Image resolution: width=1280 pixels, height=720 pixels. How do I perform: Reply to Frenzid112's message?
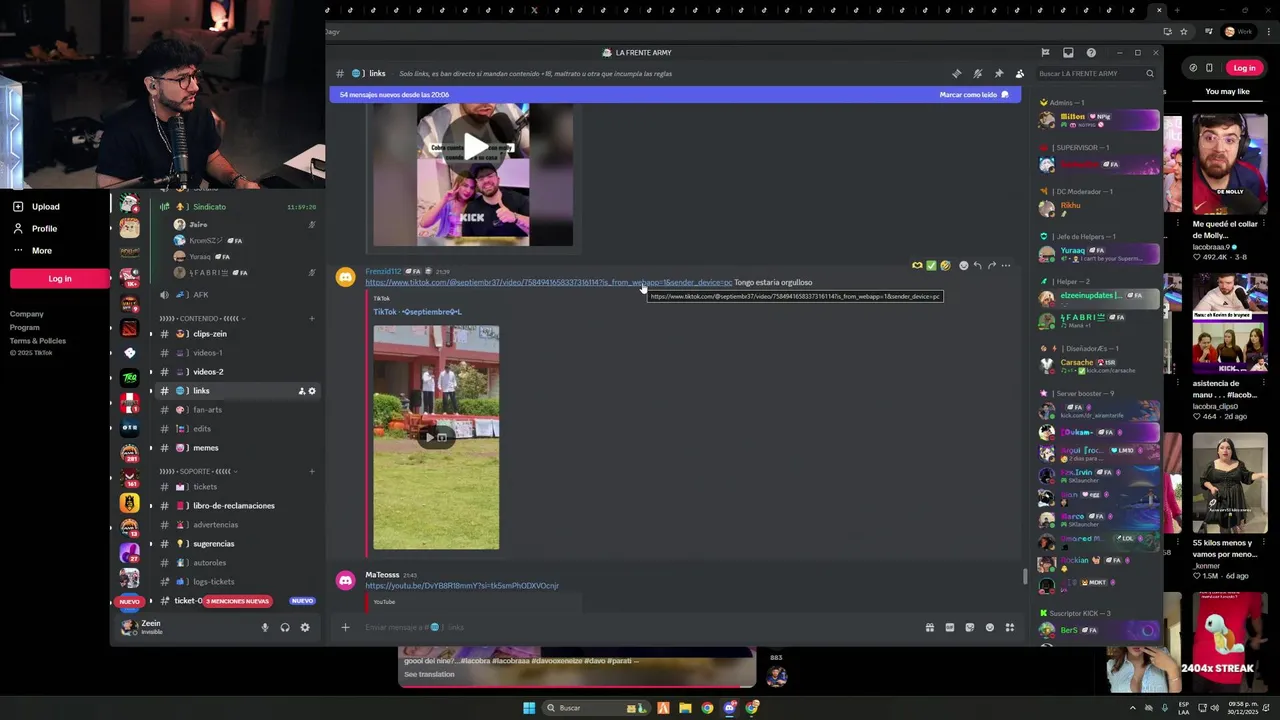click(977, 266)
